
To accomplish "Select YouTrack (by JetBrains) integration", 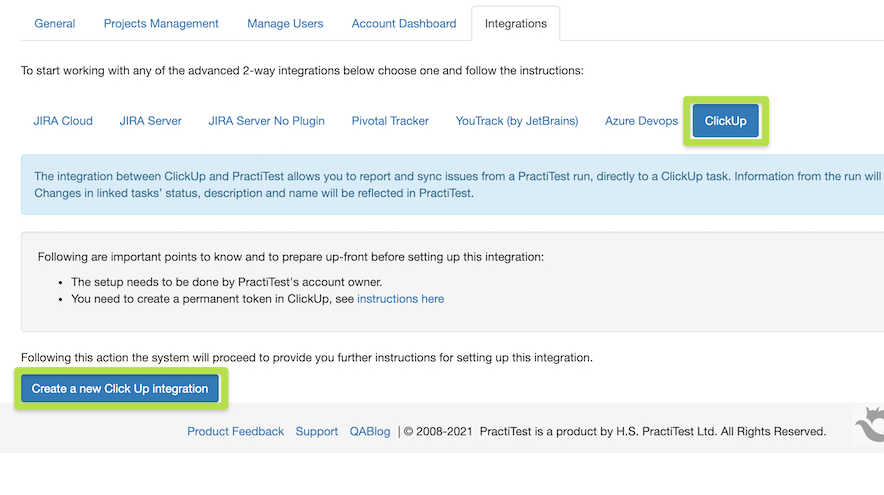I will (517, 121).
